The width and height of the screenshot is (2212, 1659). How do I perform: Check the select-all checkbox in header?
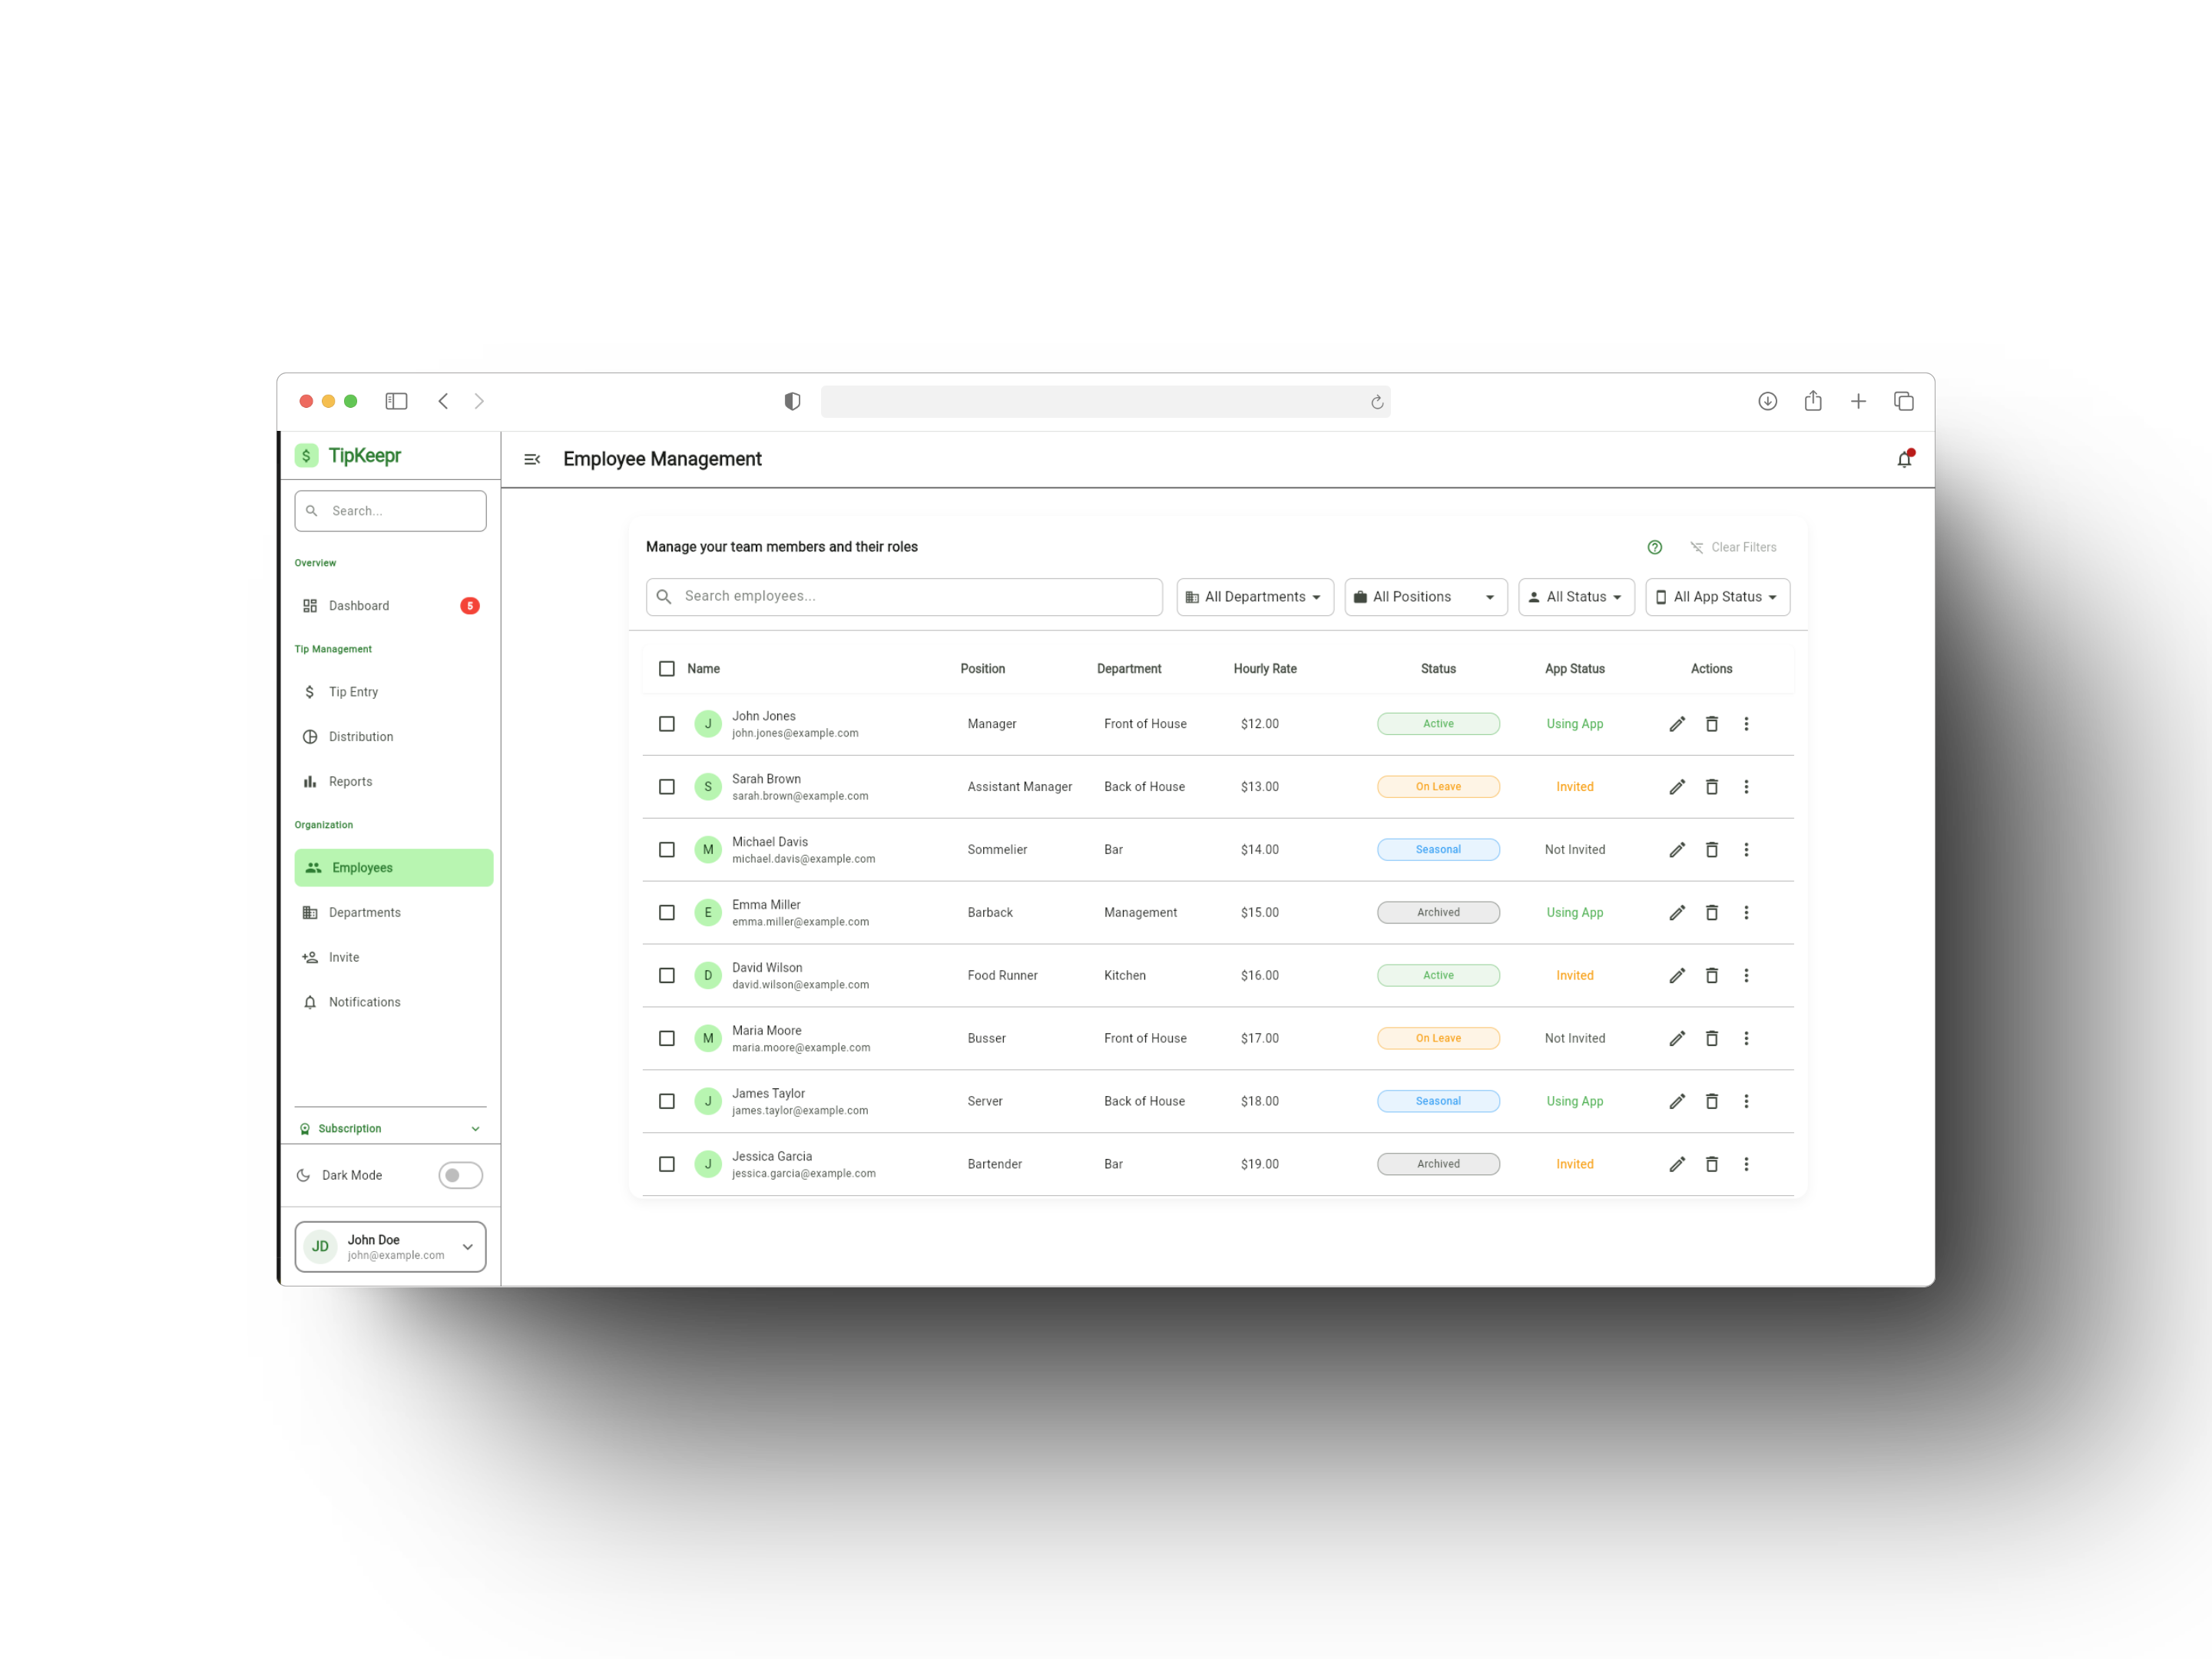pyautogui.click(x=667, y=669)
